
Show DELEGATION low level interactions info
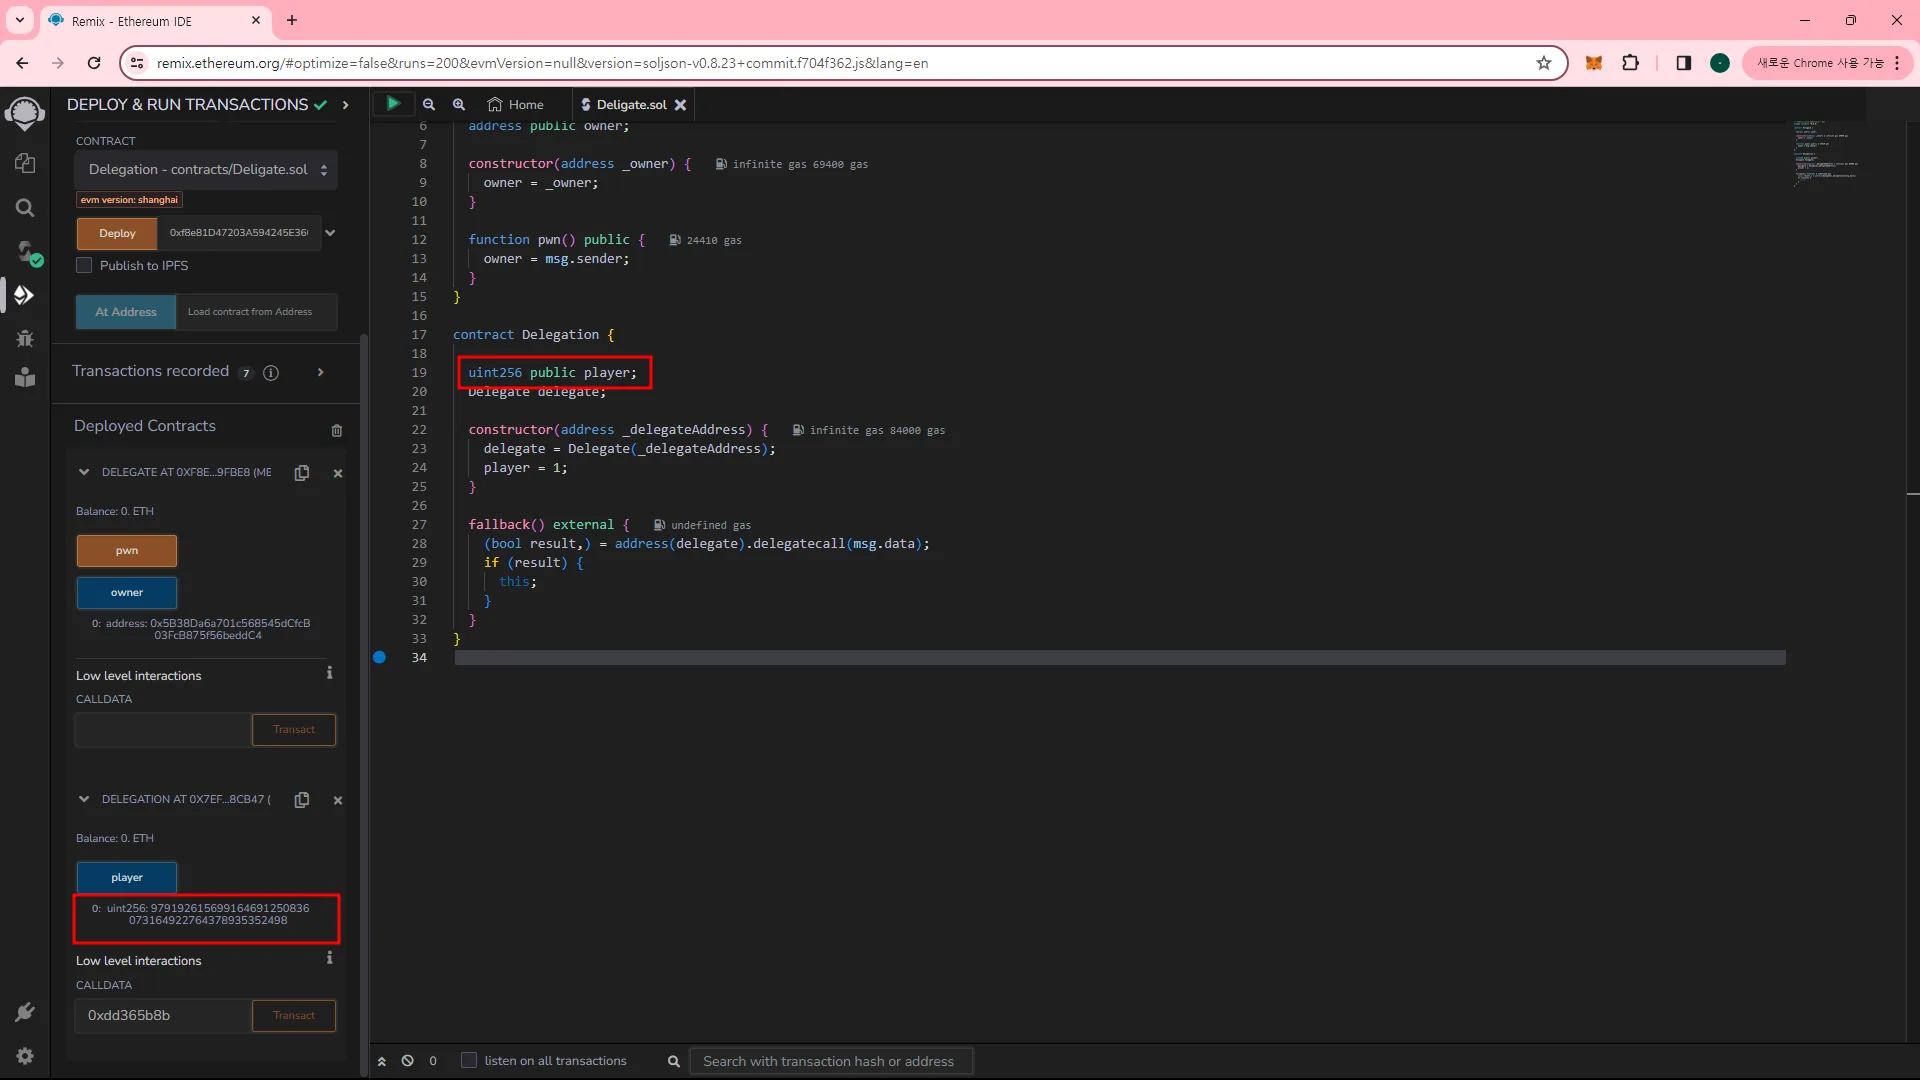click(329, 958)
